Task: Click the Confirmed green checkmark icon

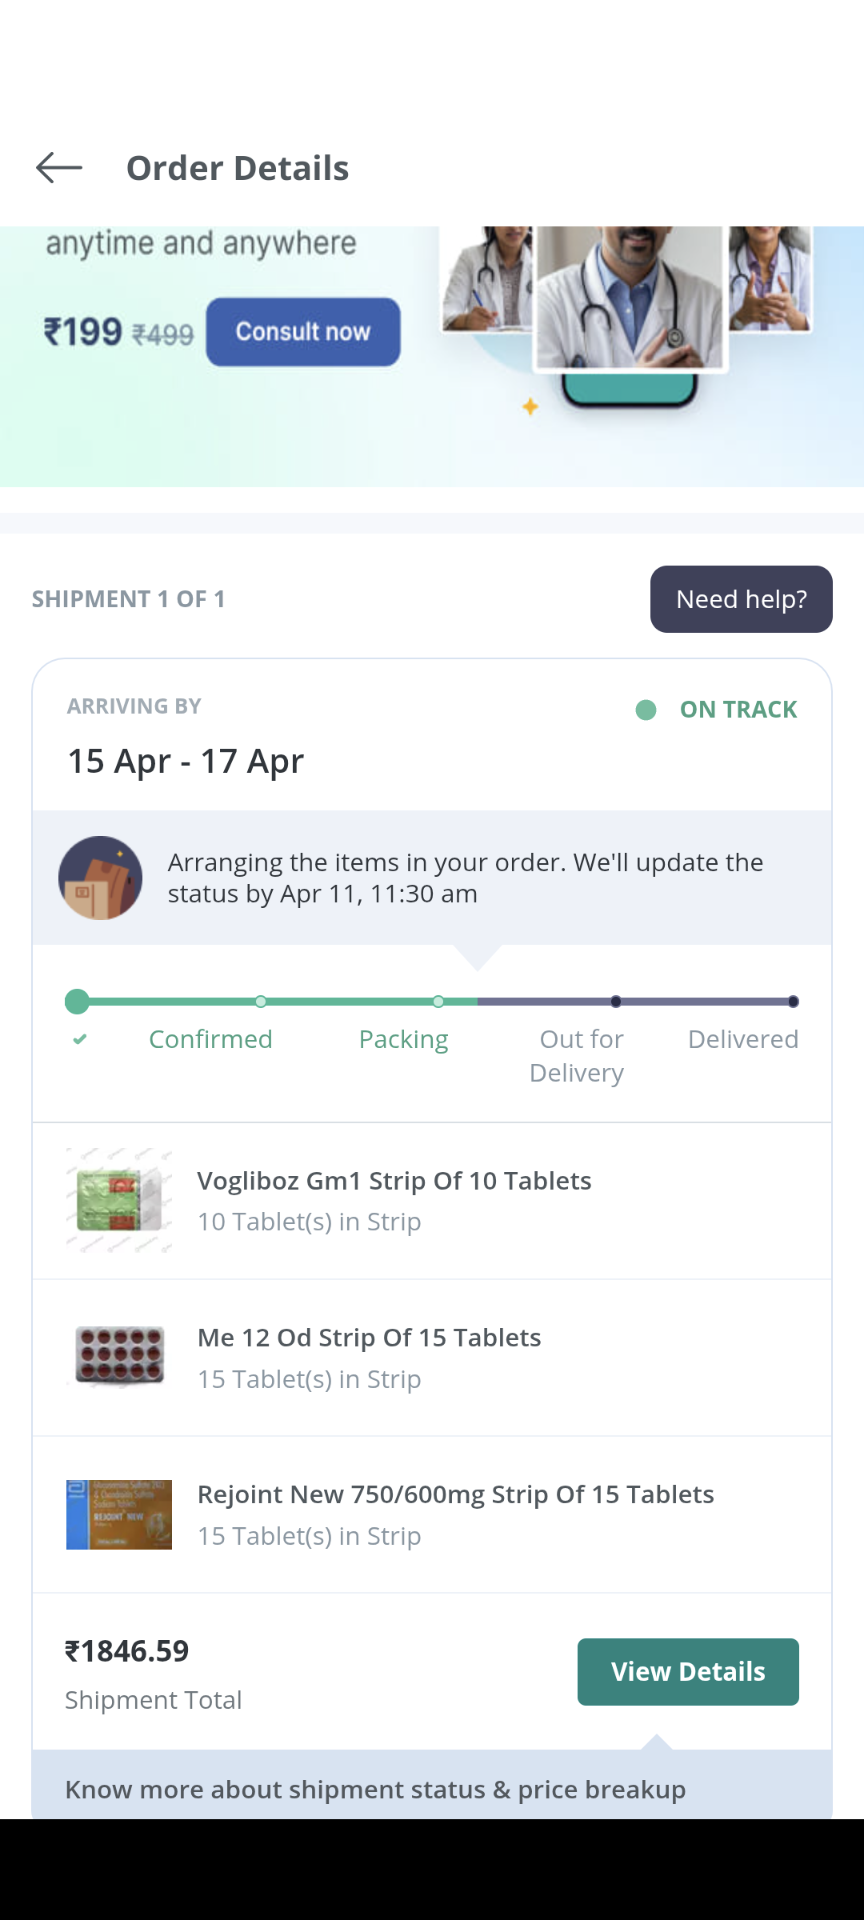Action: [x=80, y=1040]
